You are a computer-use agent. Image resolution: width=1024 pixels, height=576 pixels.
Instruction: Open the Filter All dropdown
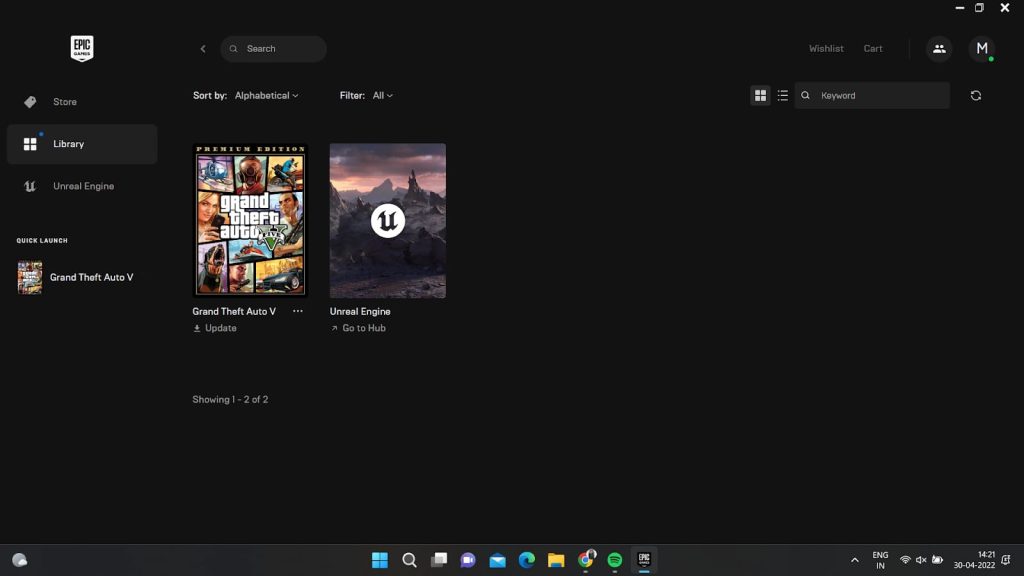point(383,95)
